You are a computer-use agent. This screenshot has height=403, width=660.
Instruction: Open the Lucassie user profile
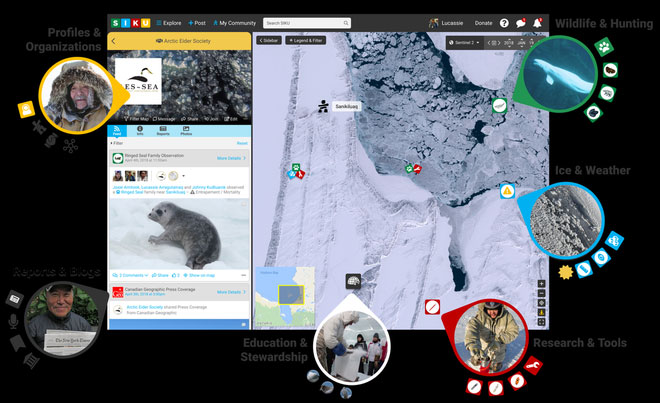[x=446, y=23]
